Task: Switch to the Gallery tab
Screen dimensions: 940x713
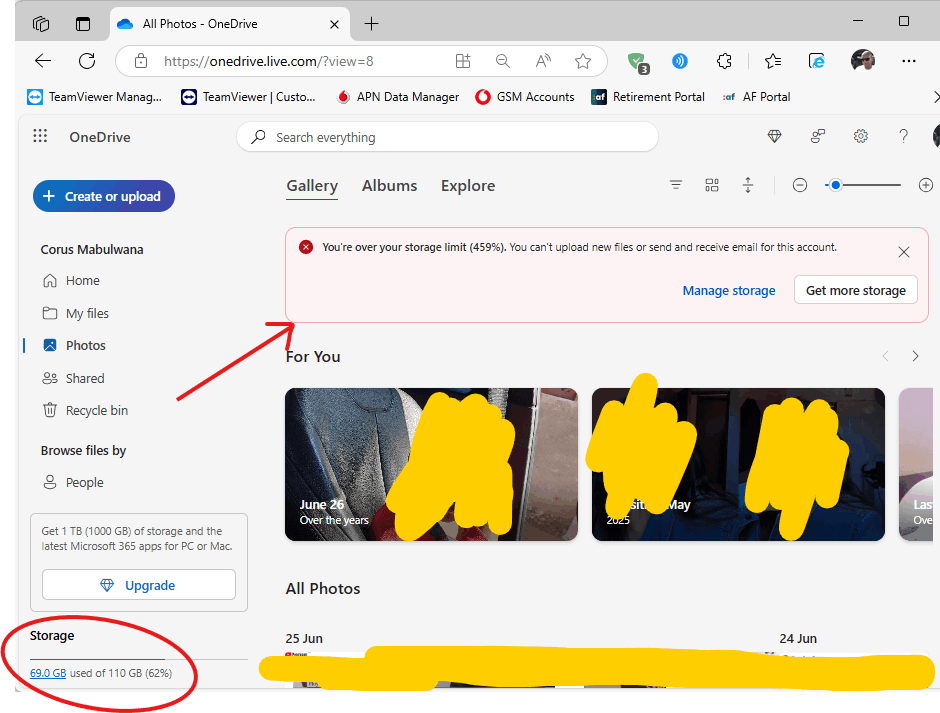Action: pyautogui.click(x=312, y=186)
